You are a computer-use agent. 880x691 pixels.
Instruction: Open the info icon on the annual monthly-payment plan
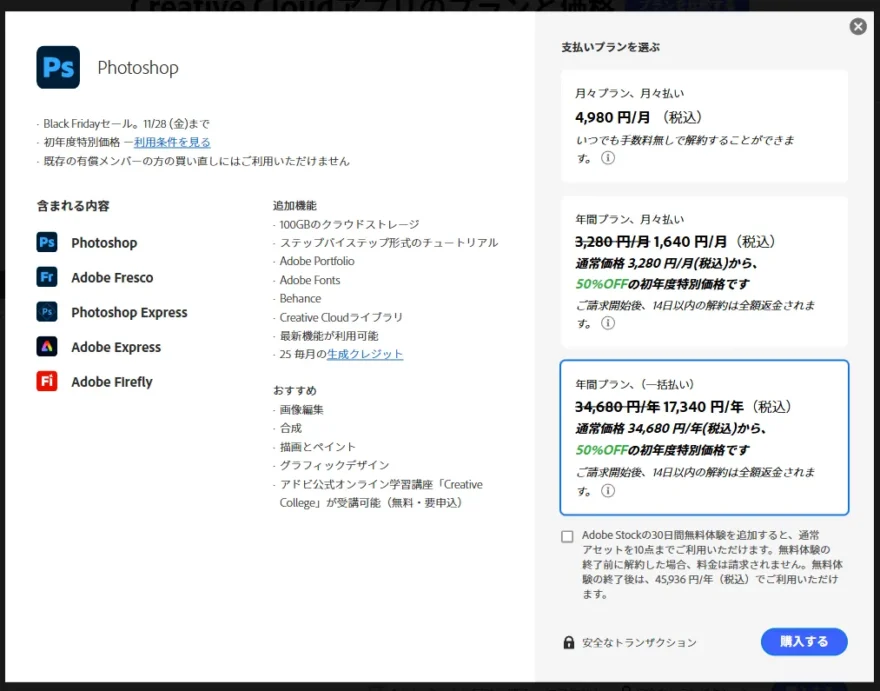608,325
